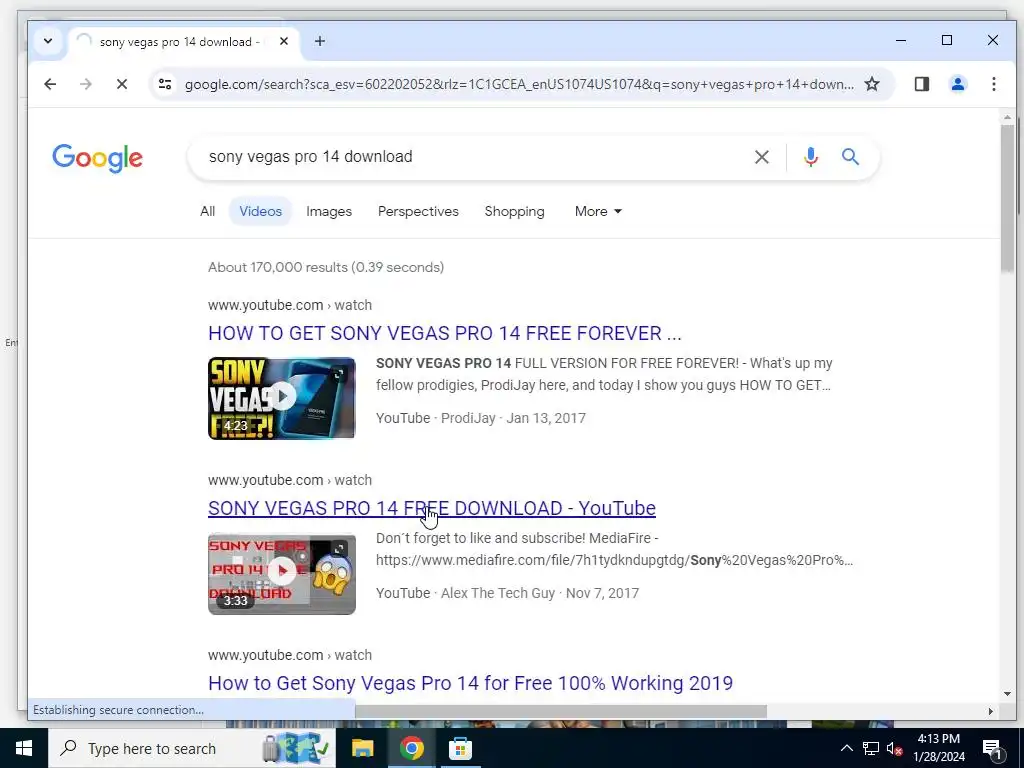Submit search with magnifier icon

point(850,157)
